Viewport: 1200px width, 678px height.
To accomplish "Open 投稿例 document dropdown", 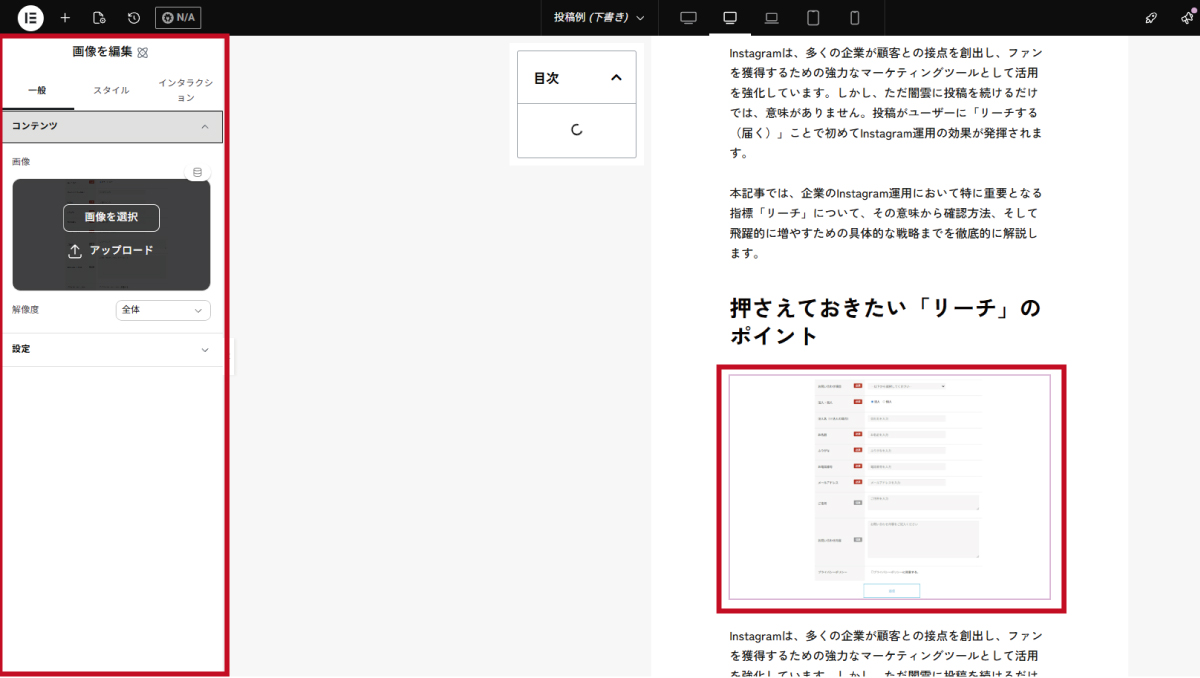I will pos(599,18).
